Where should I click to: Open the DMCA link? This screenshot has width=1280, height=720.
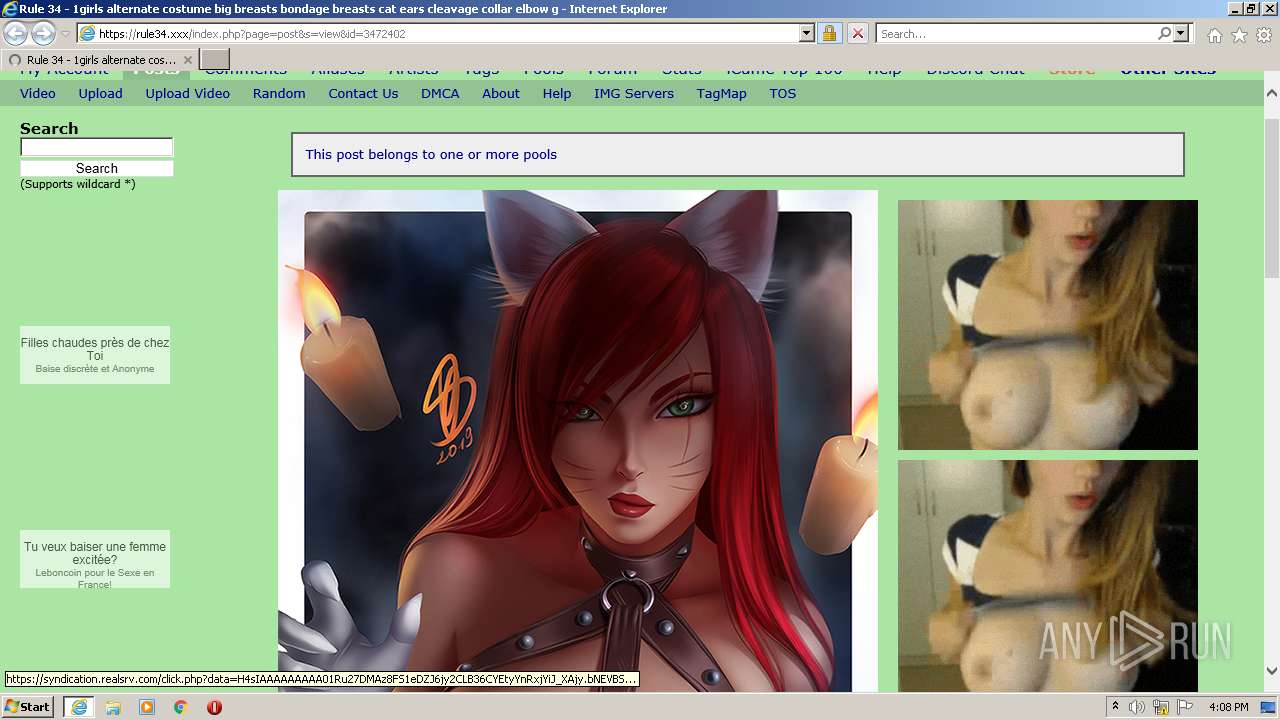click(x=440, y=93)
